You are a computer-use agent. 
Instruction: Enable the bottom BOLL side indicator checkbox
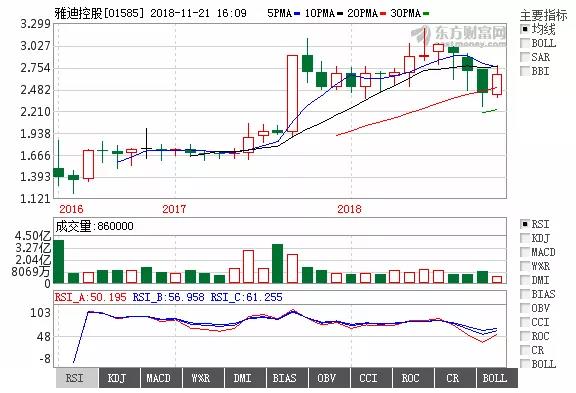point(525,364)
